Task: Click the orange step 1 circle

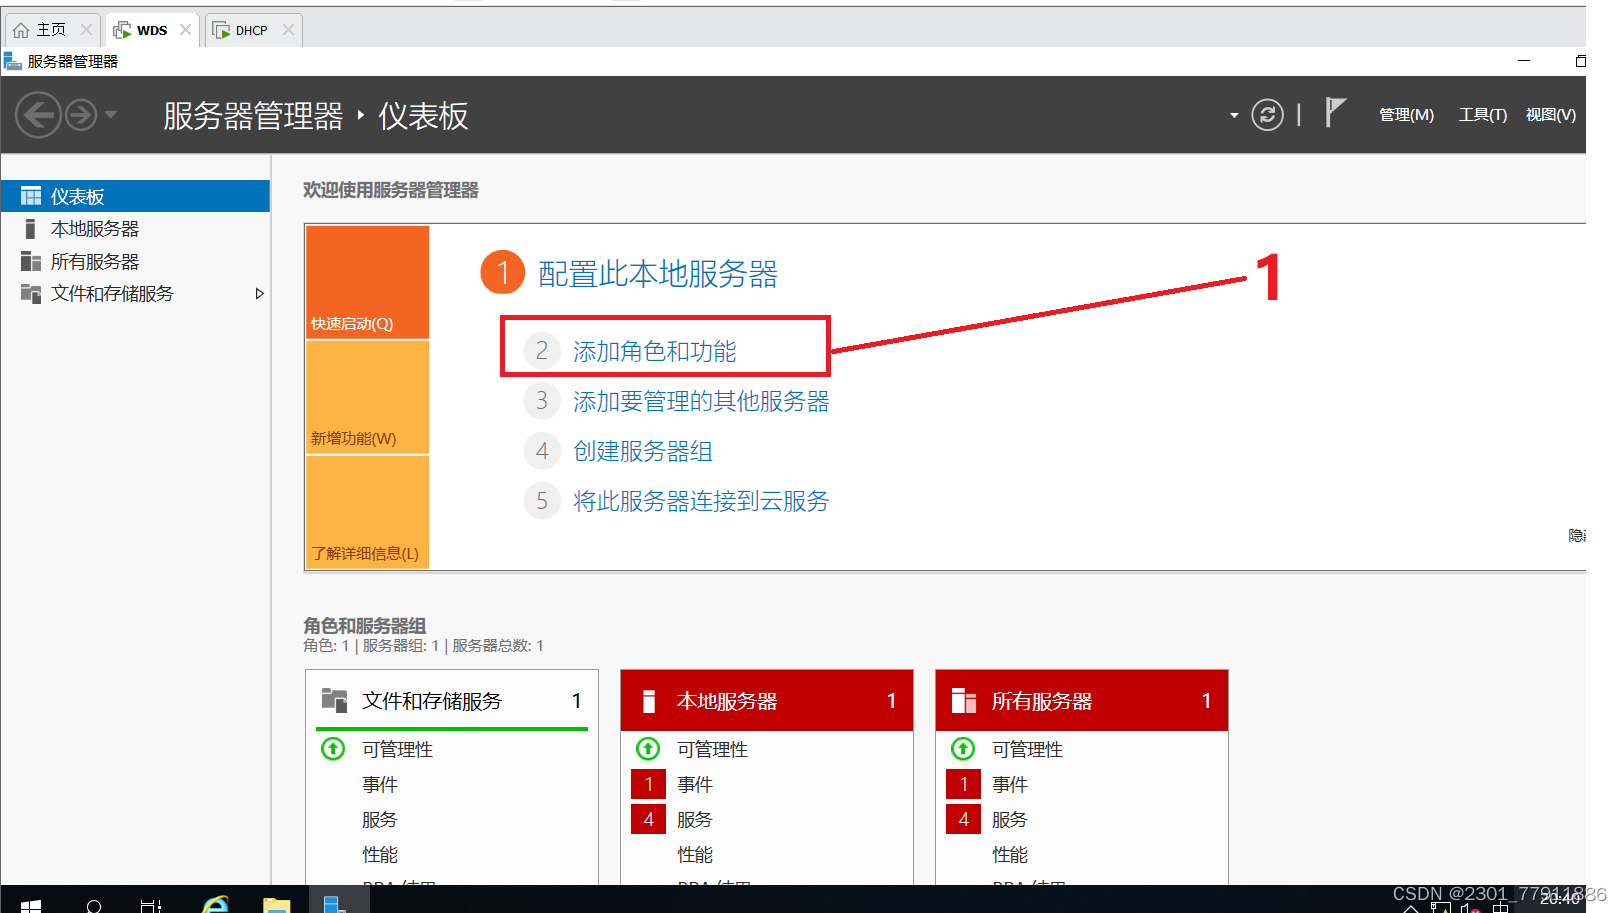Action: click(503, 272)
